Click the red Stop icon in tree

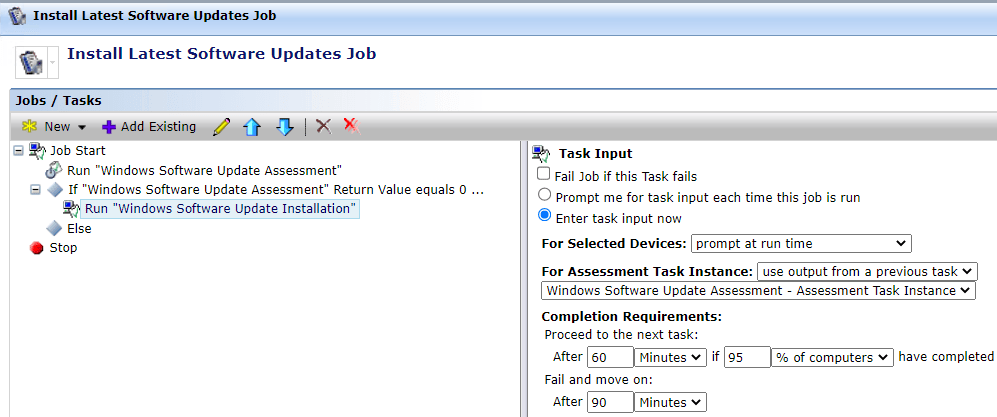36,247
